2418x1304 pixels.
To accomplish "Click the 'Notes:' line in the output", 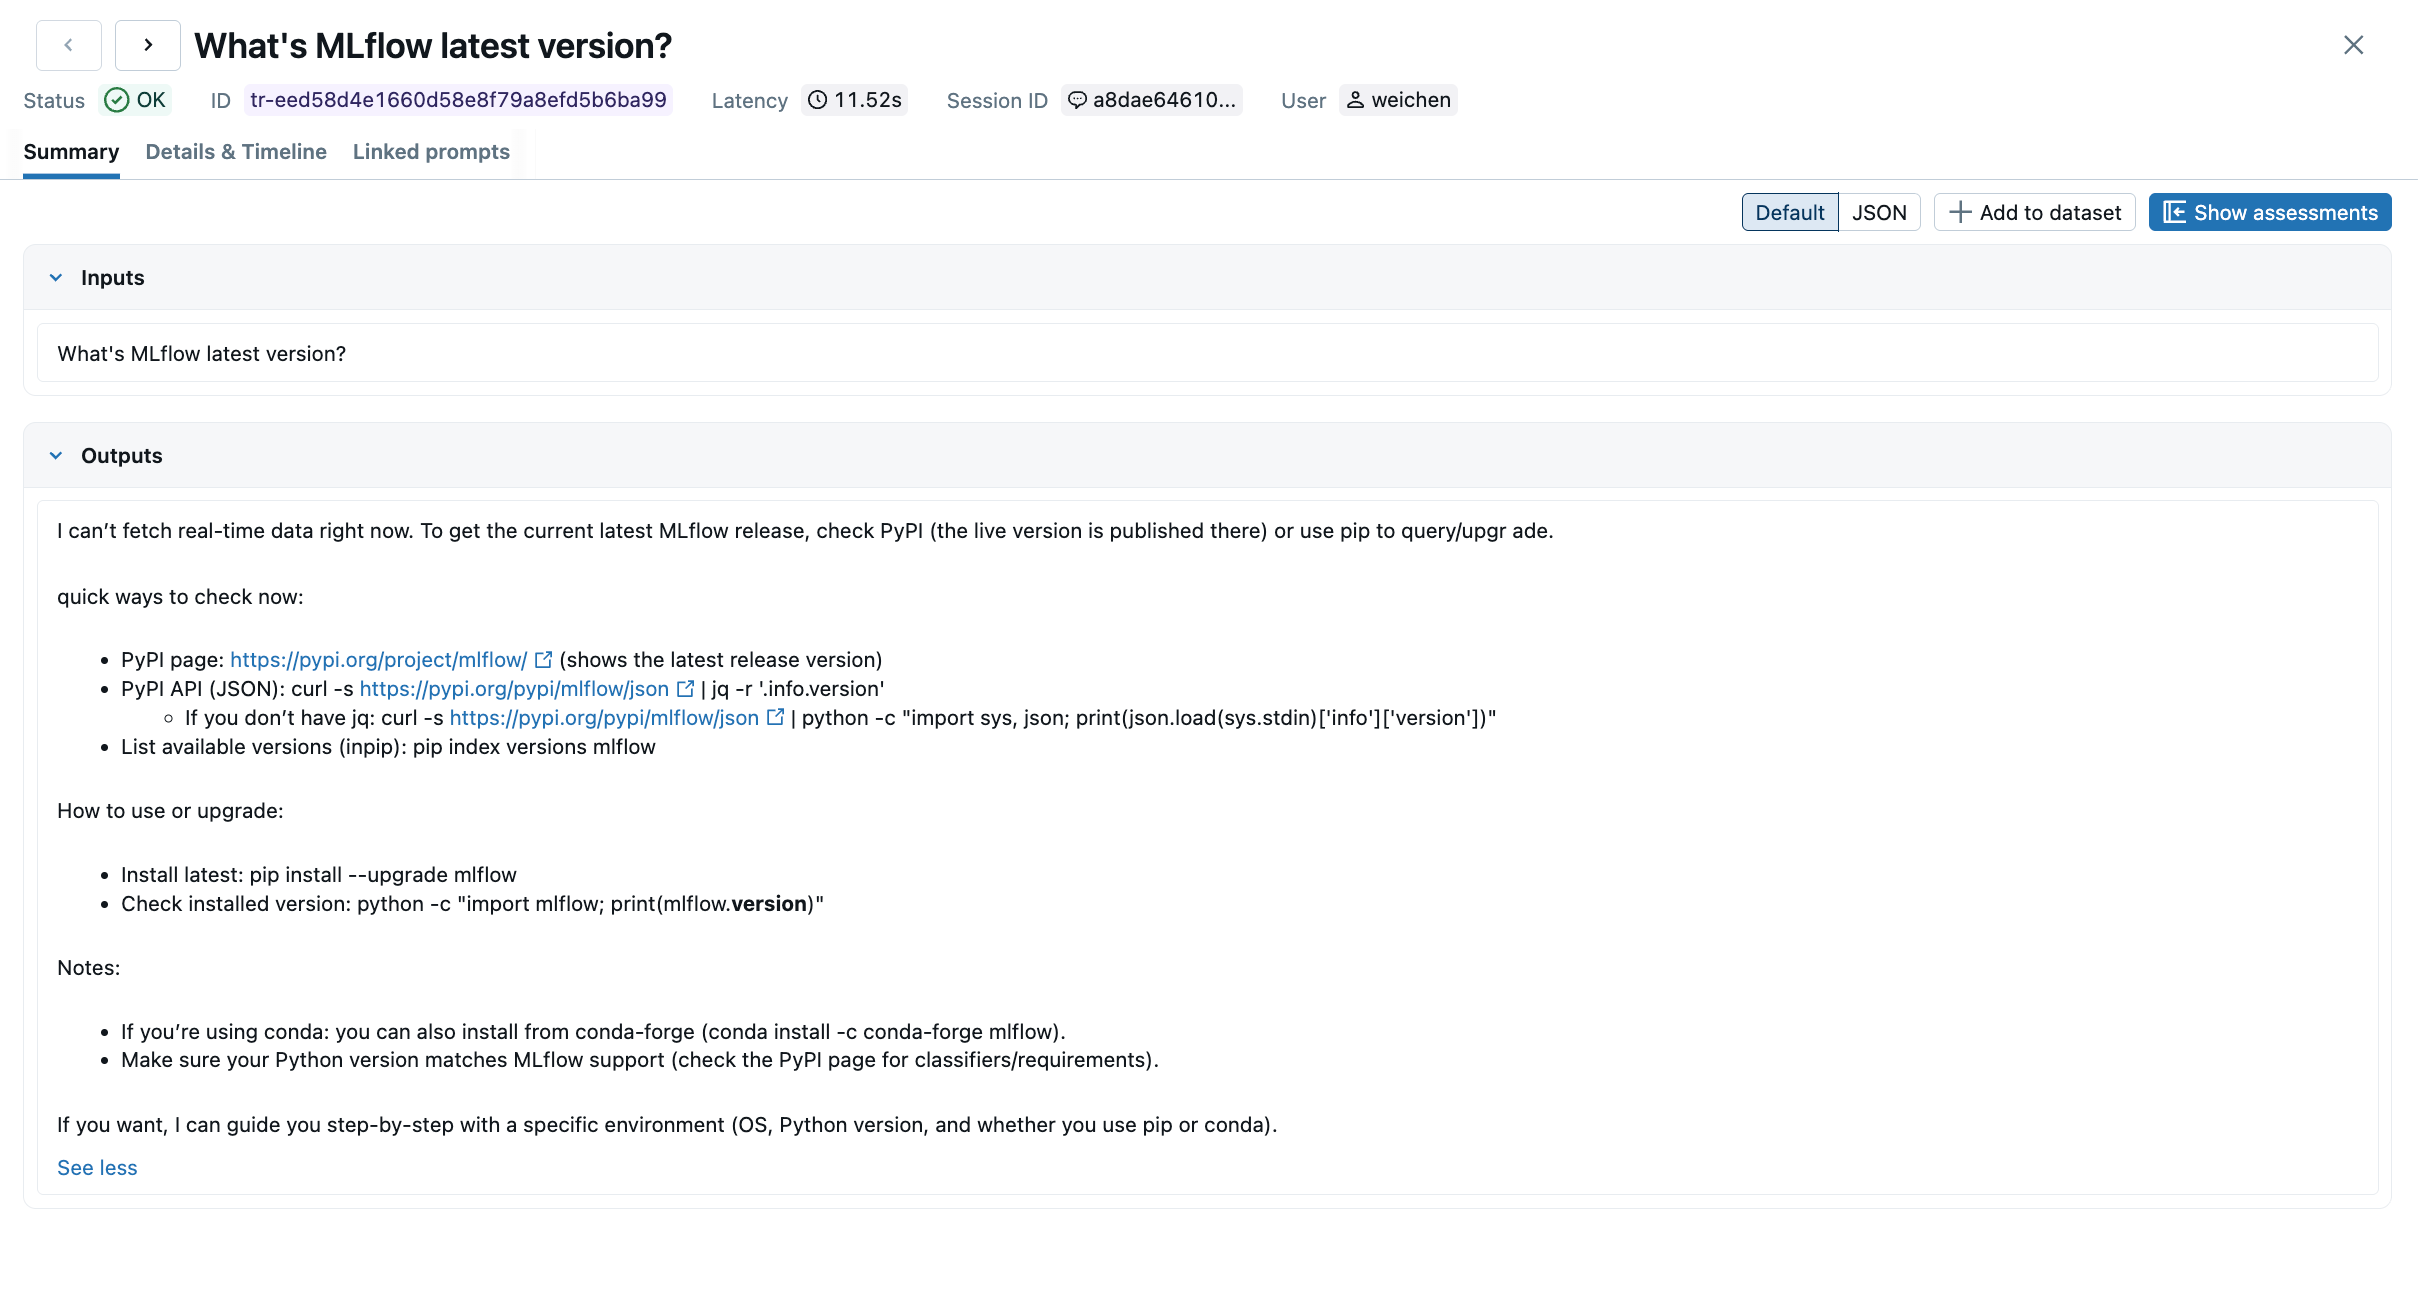I will point(88,968).
